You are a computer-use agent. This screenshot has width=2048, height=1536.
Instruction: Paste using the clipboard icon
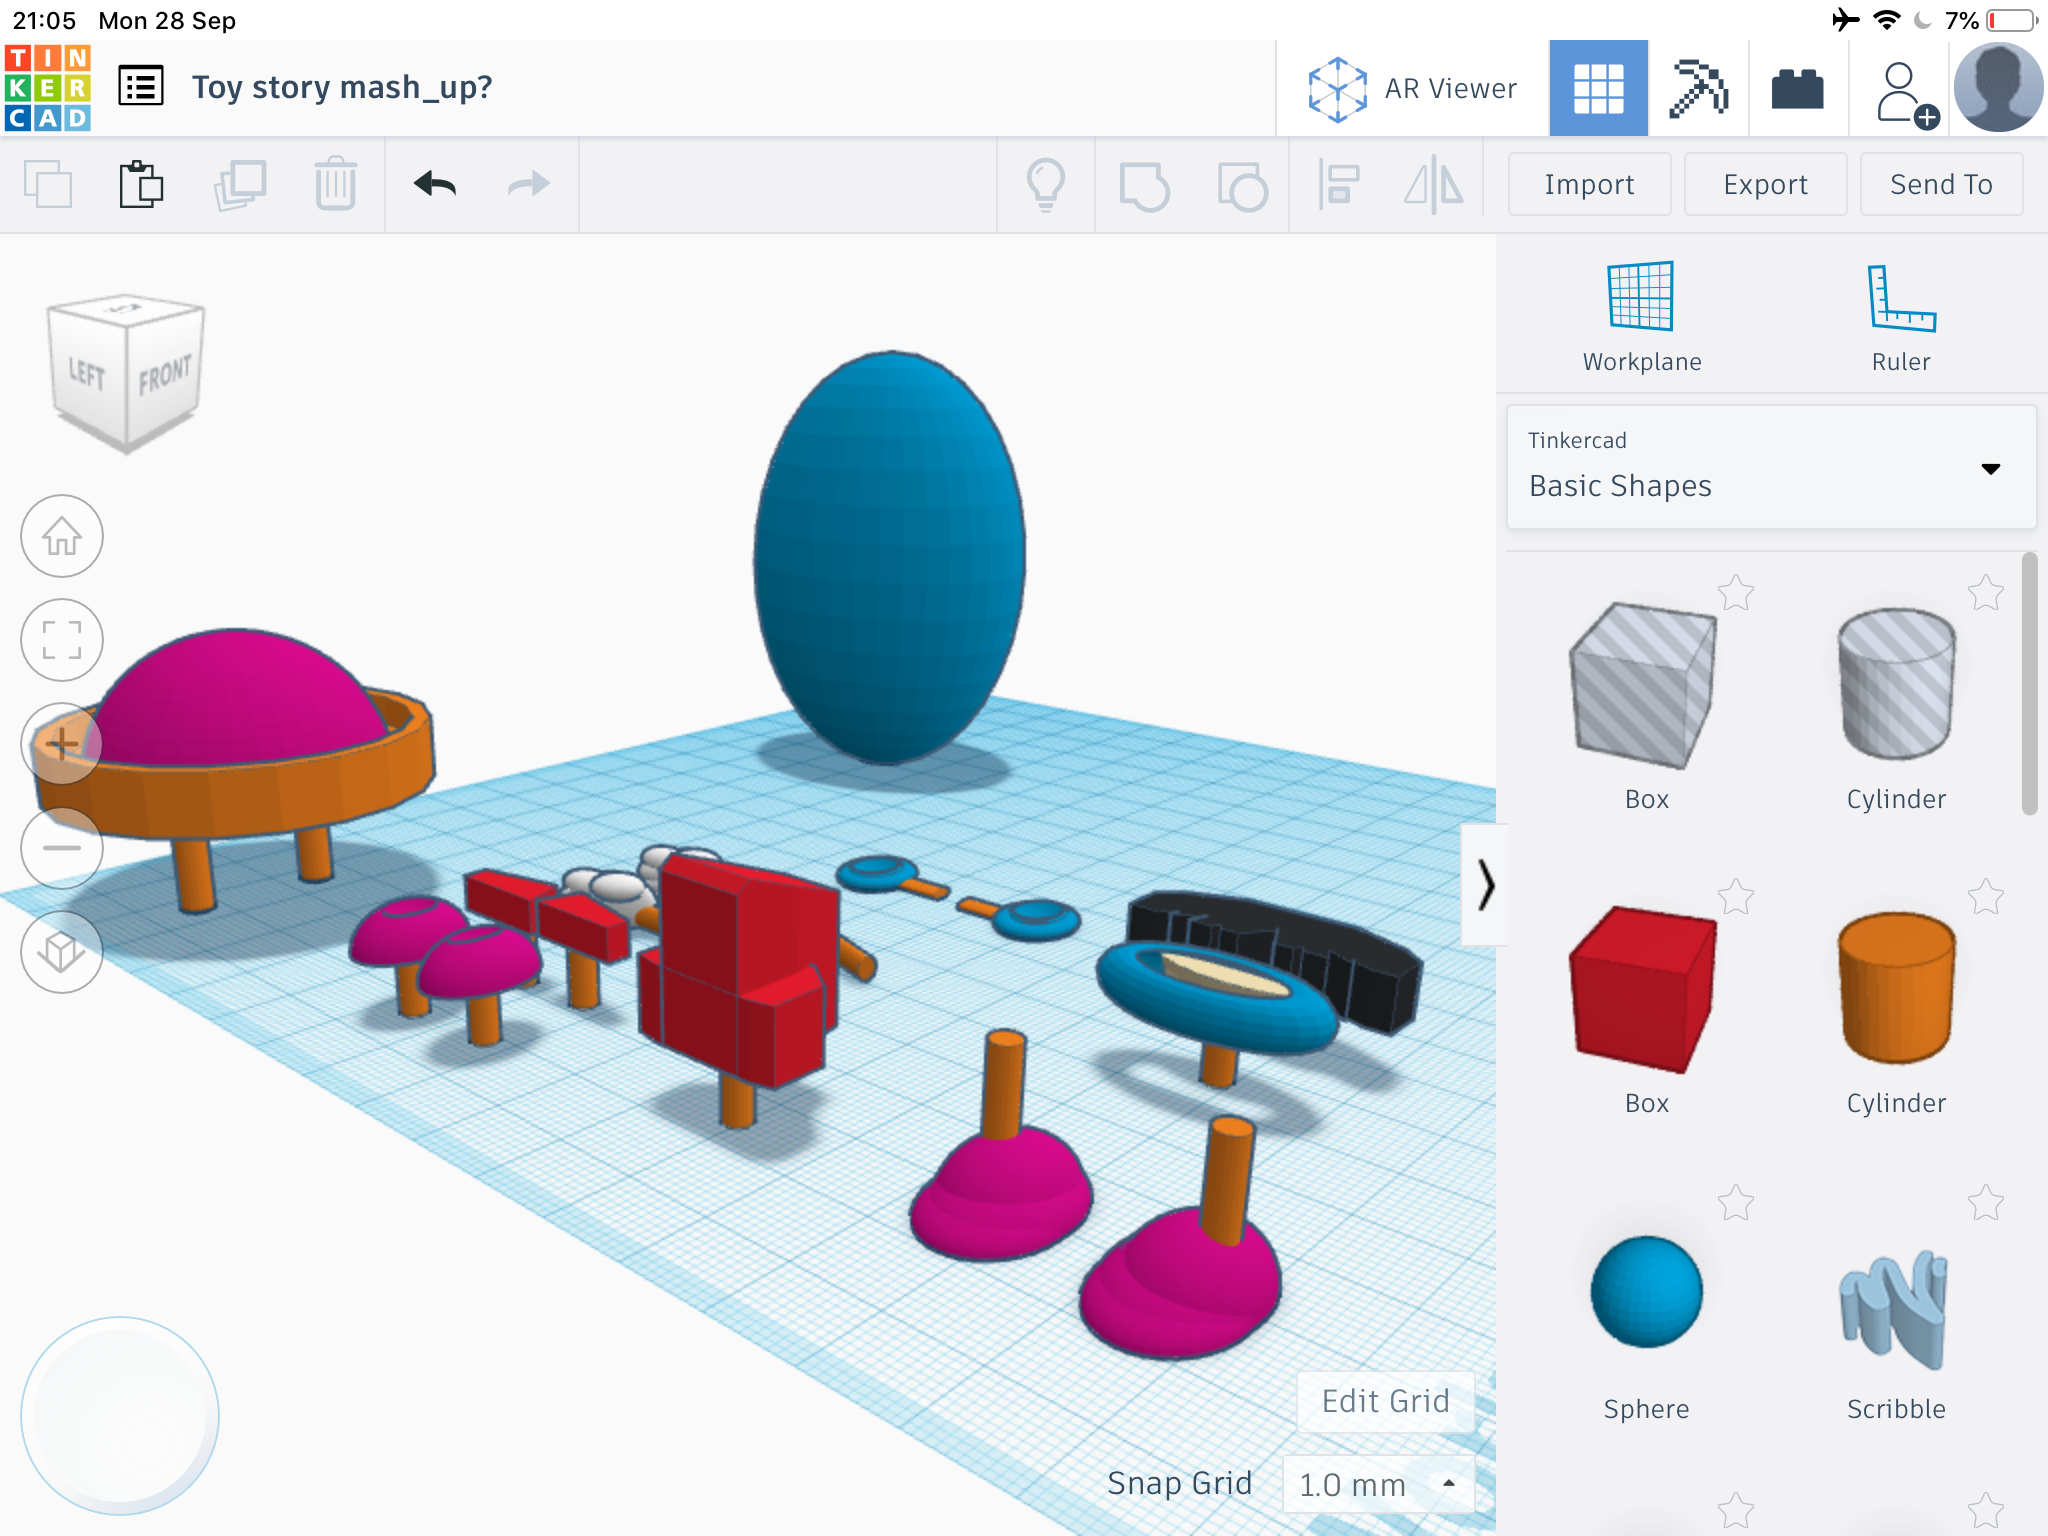(141, 184)
